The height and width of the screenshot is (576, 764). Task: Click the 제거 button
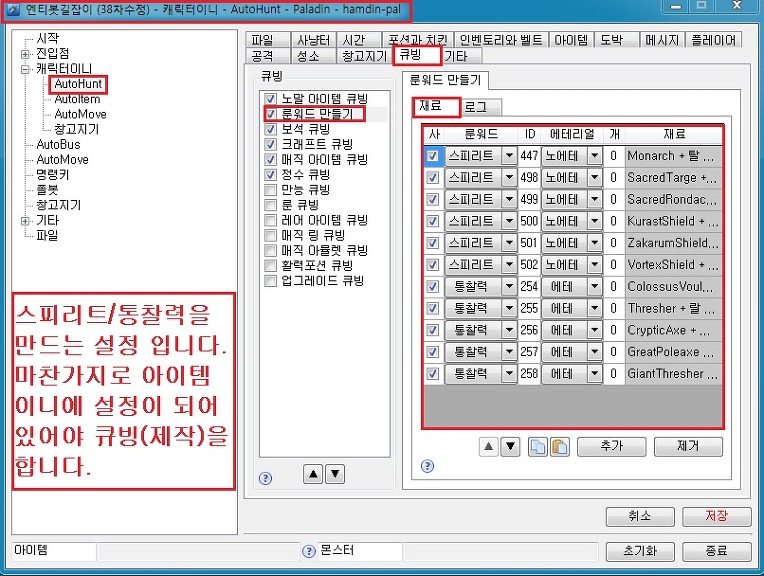click(688, 446)
